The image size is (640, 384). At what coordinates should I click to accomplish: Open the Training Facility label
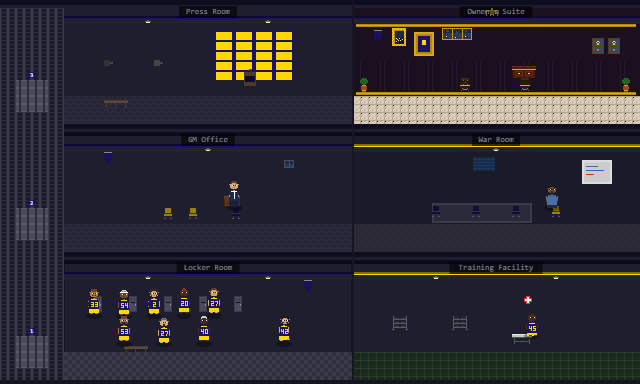496,268
